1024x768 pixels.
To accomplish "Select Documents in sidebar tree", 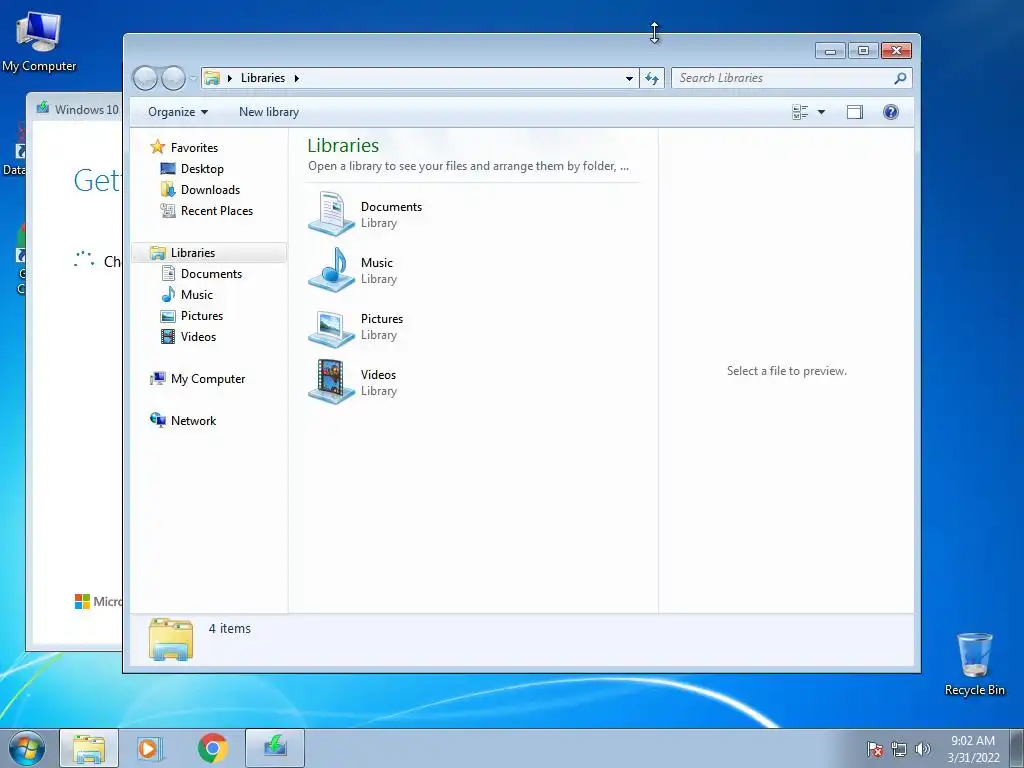I will [202, 274].
